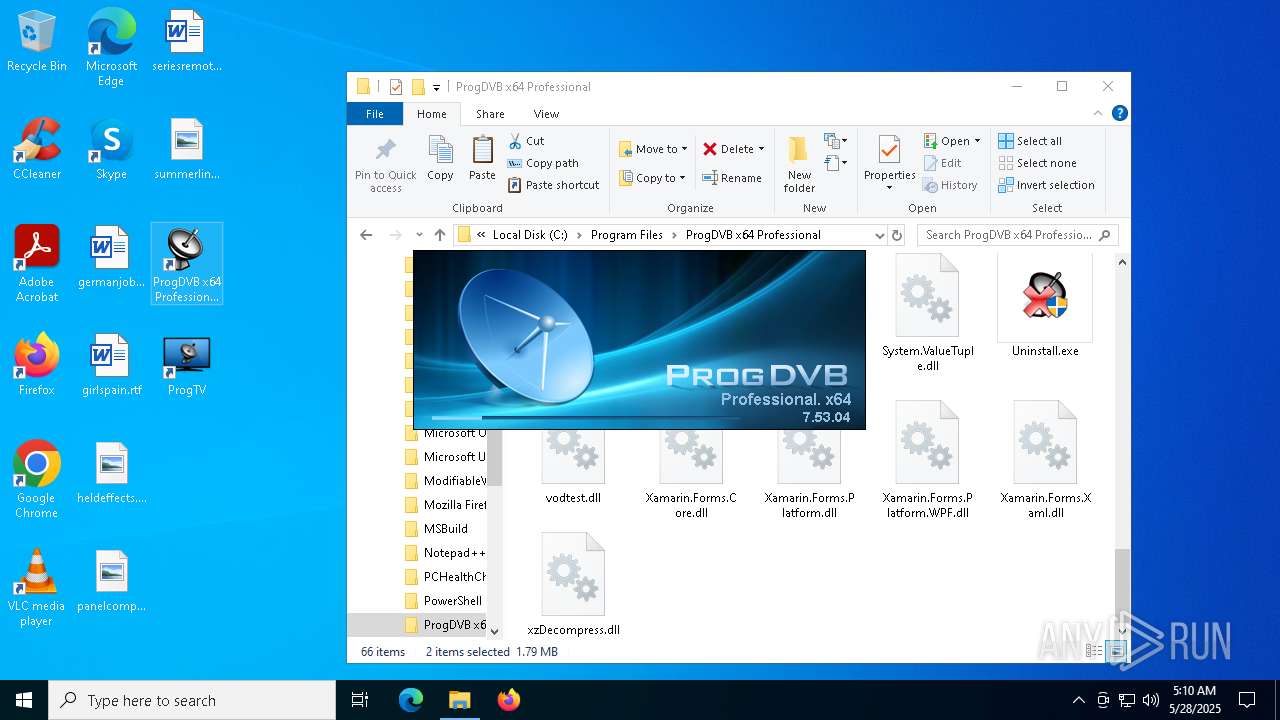Open the Move to dropdown
The width and height of the screenshot is (1280, 720).
(x=653, y=149)
